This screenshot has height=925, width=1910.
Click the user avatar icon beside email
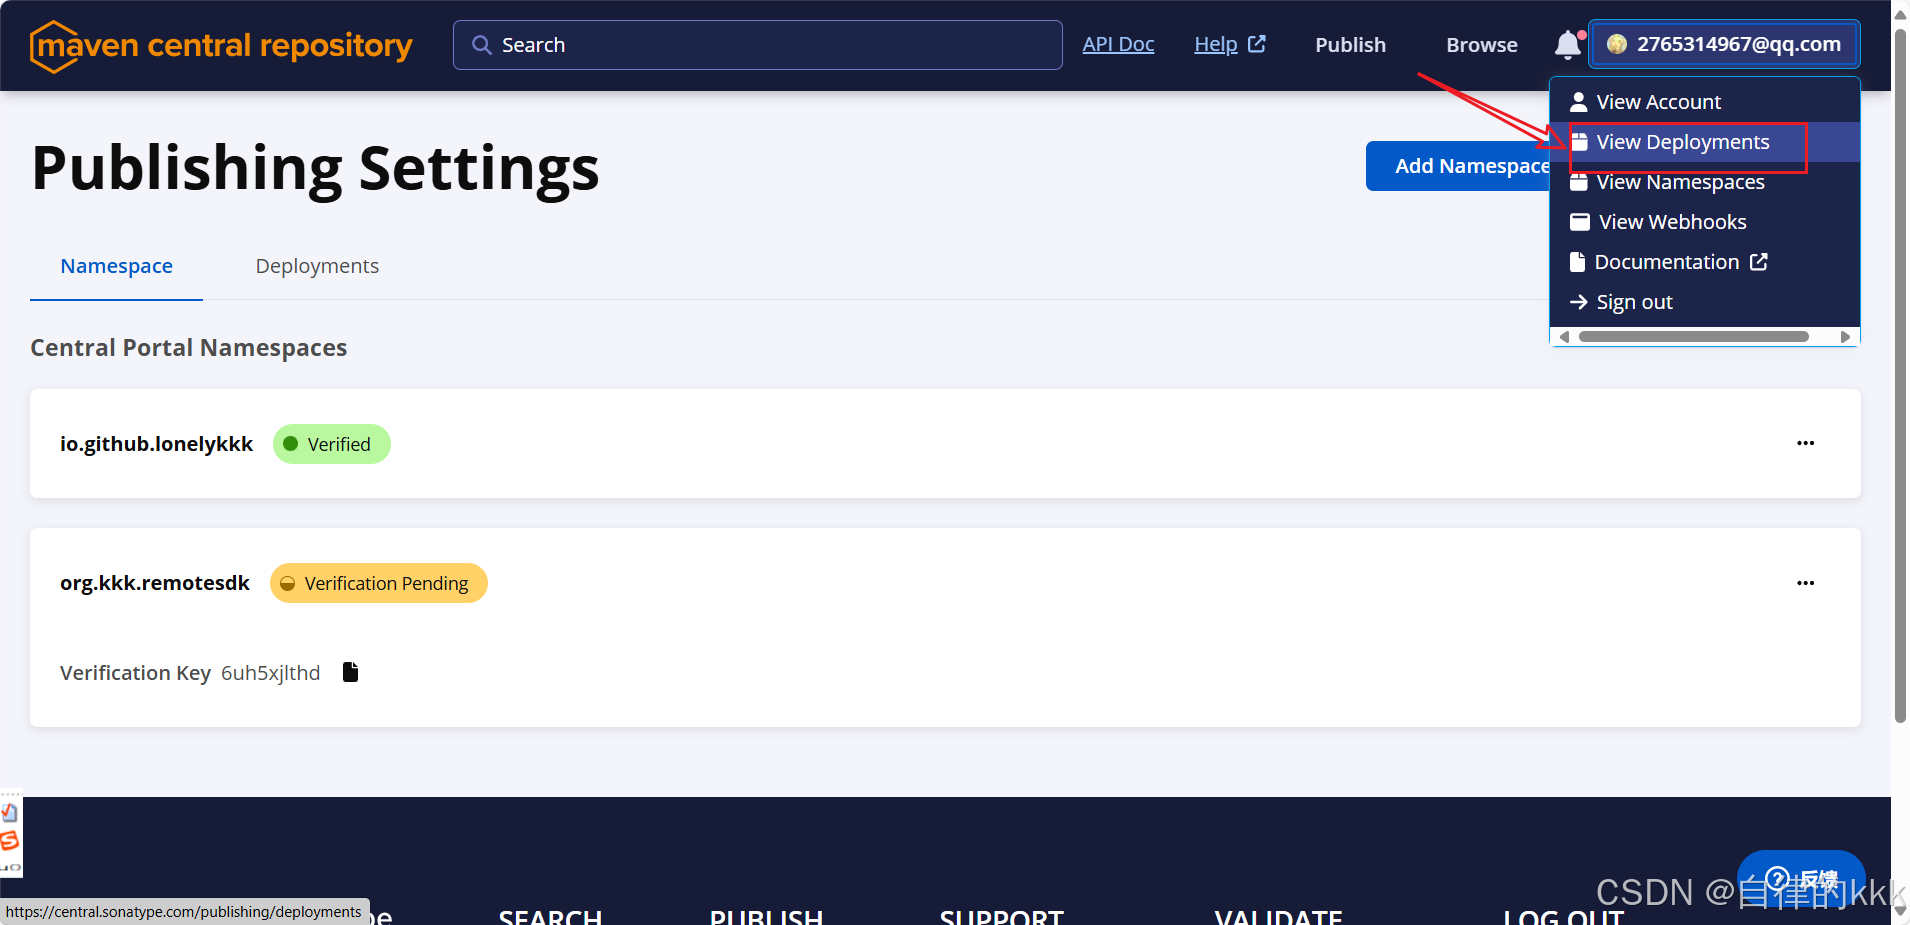(1616, 44)
